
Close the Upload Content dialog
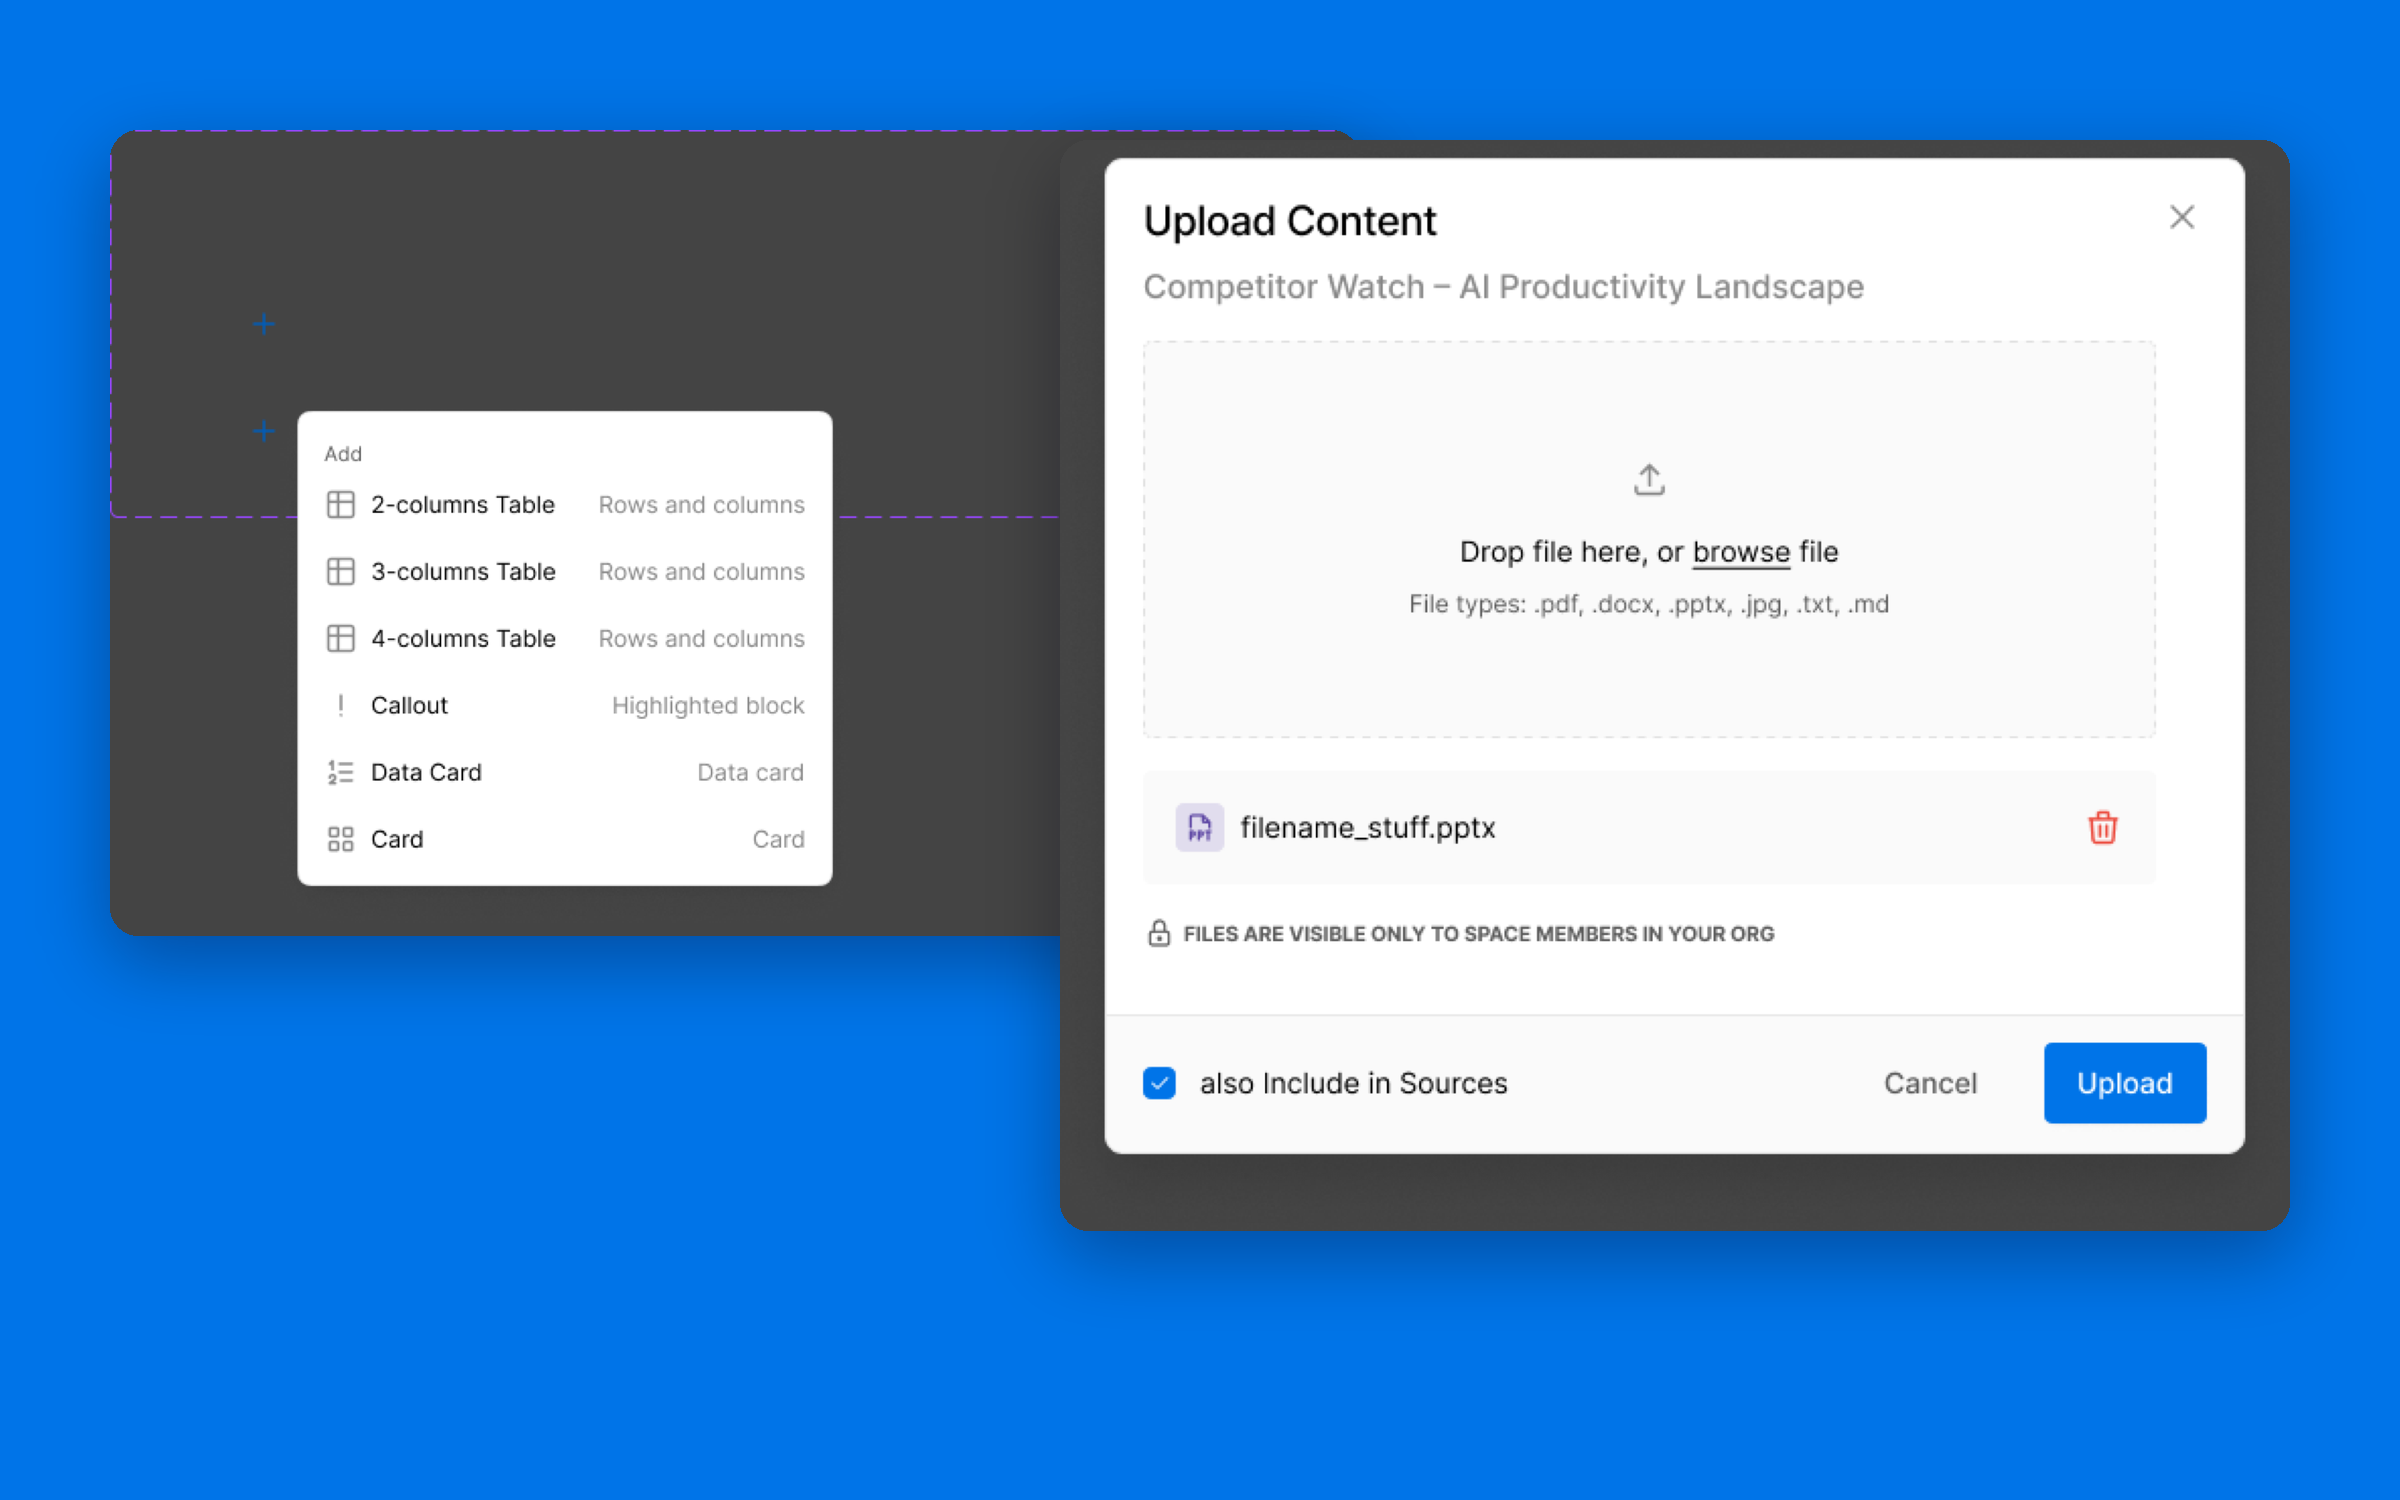tap(2182, 217)
